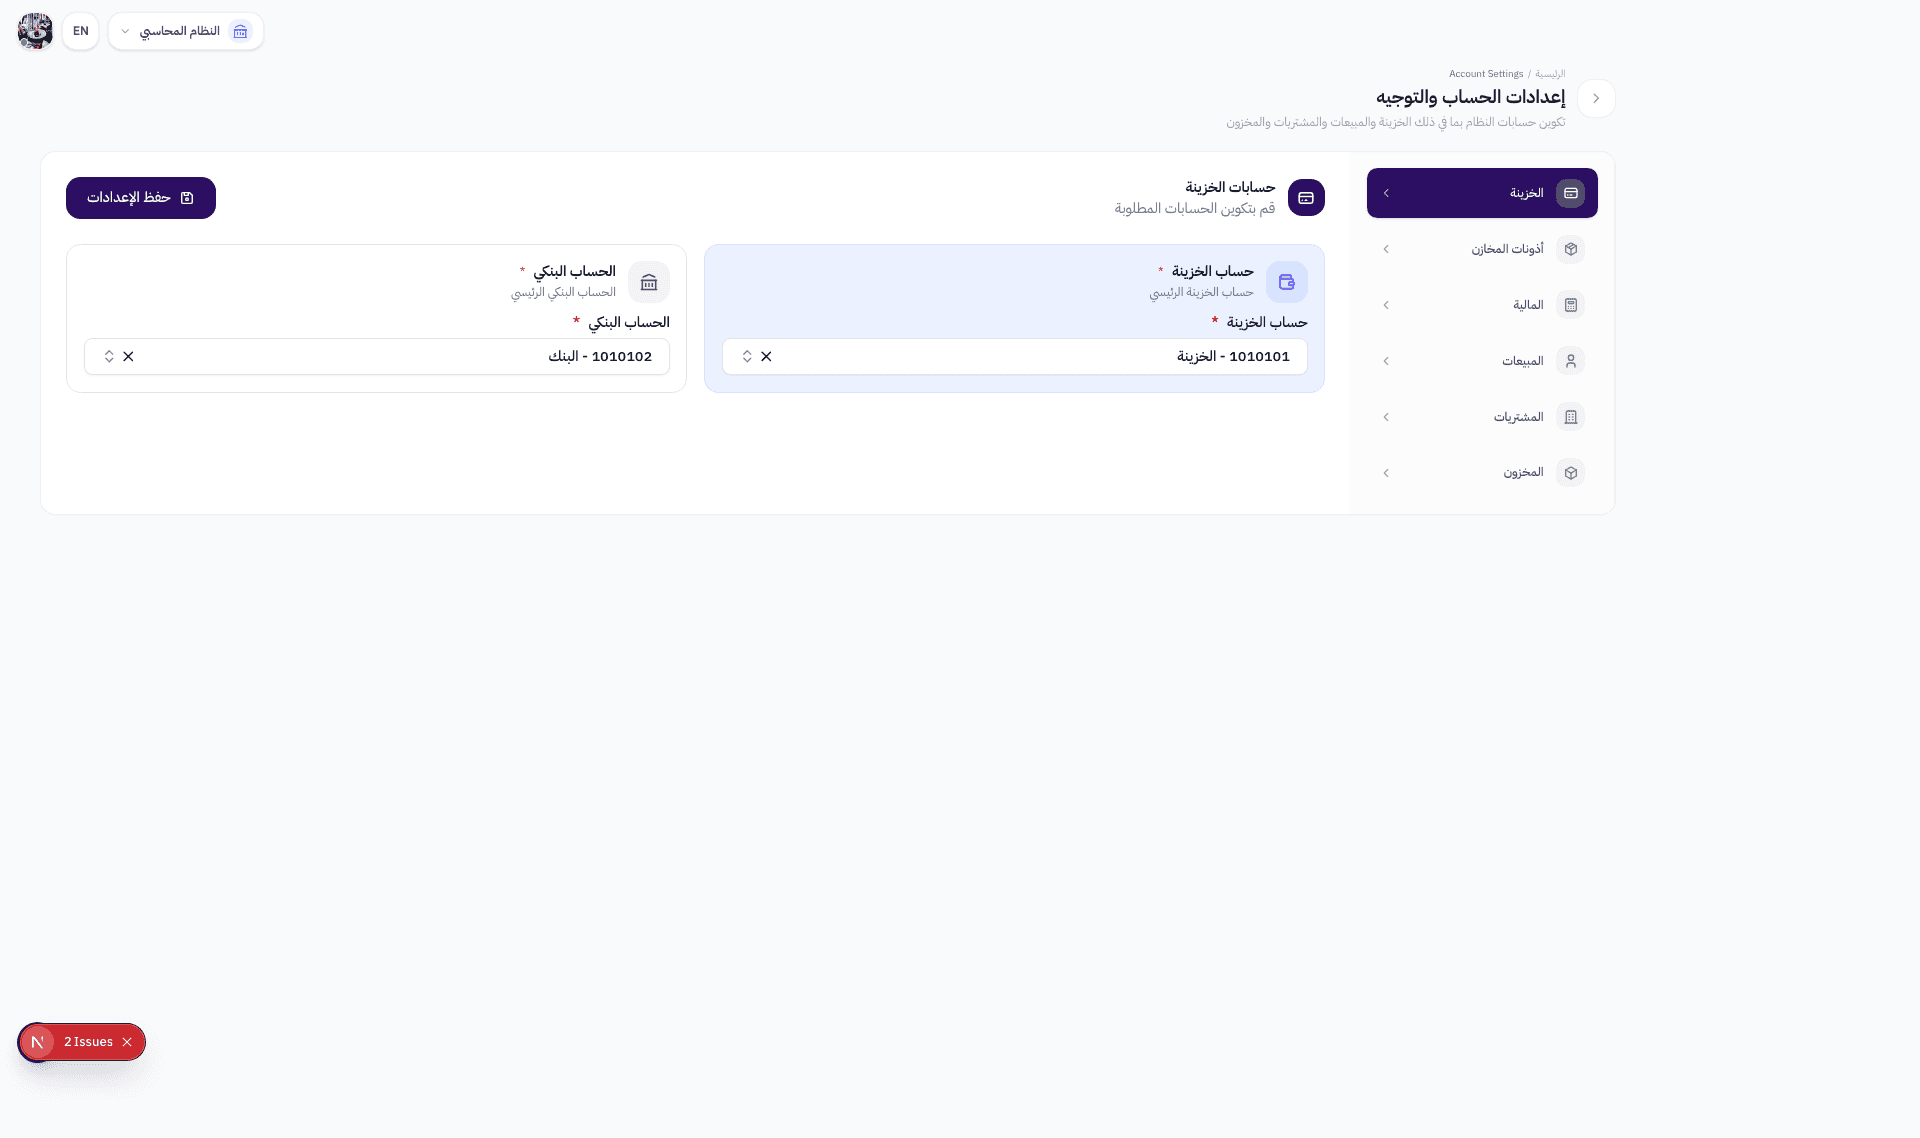Click the back arrow next to page title
Image resolution: width=1920 pixels, height=1138 pixels.
pyautogui.click(x=1596, y=98)
